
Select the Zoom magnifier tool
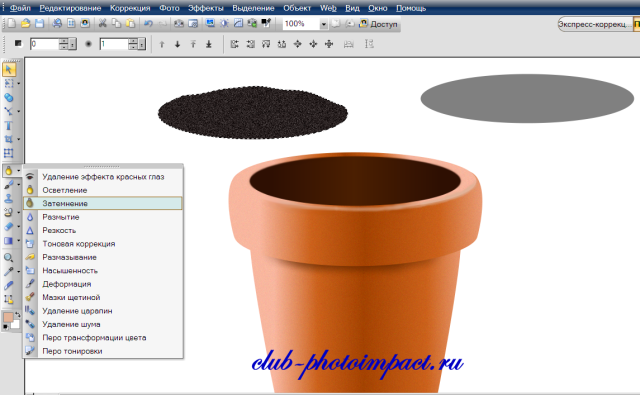(x=8, y=257)
